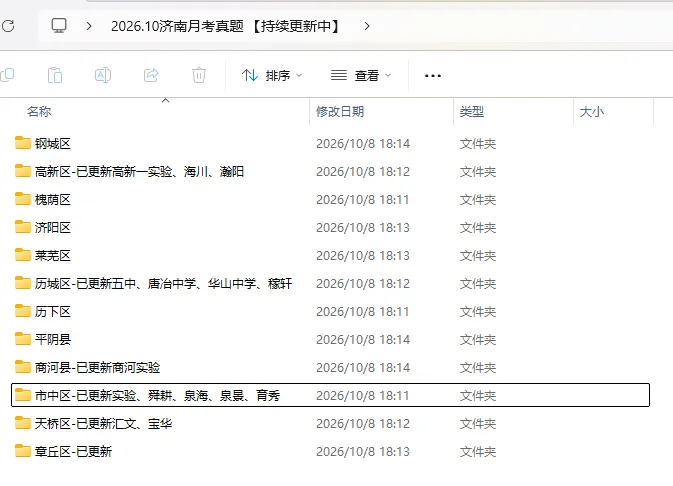
Task: Click the modified date of 济阳区 folder
Action: click(363, 228)
